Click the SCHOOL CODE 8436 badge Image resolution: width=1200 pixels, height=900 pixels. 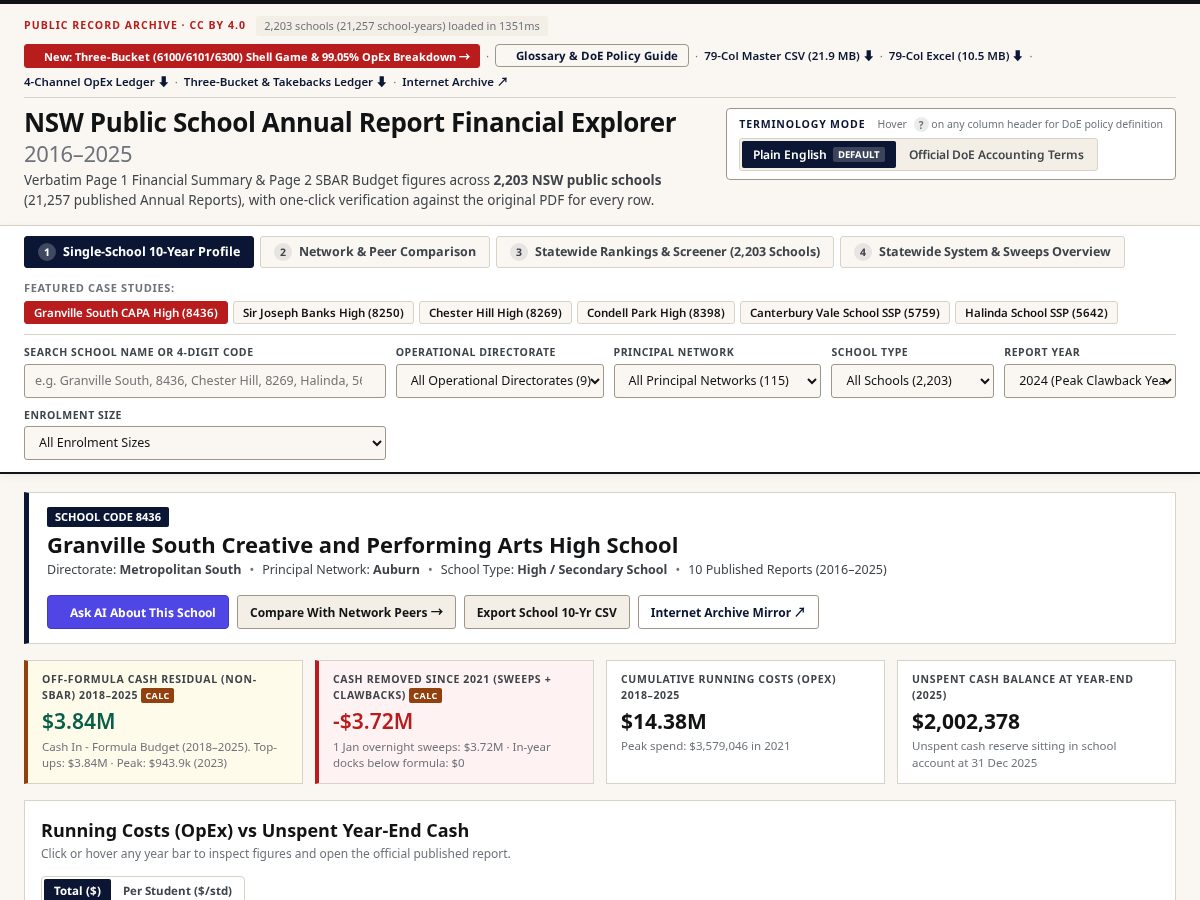click(x=108, y=517)
